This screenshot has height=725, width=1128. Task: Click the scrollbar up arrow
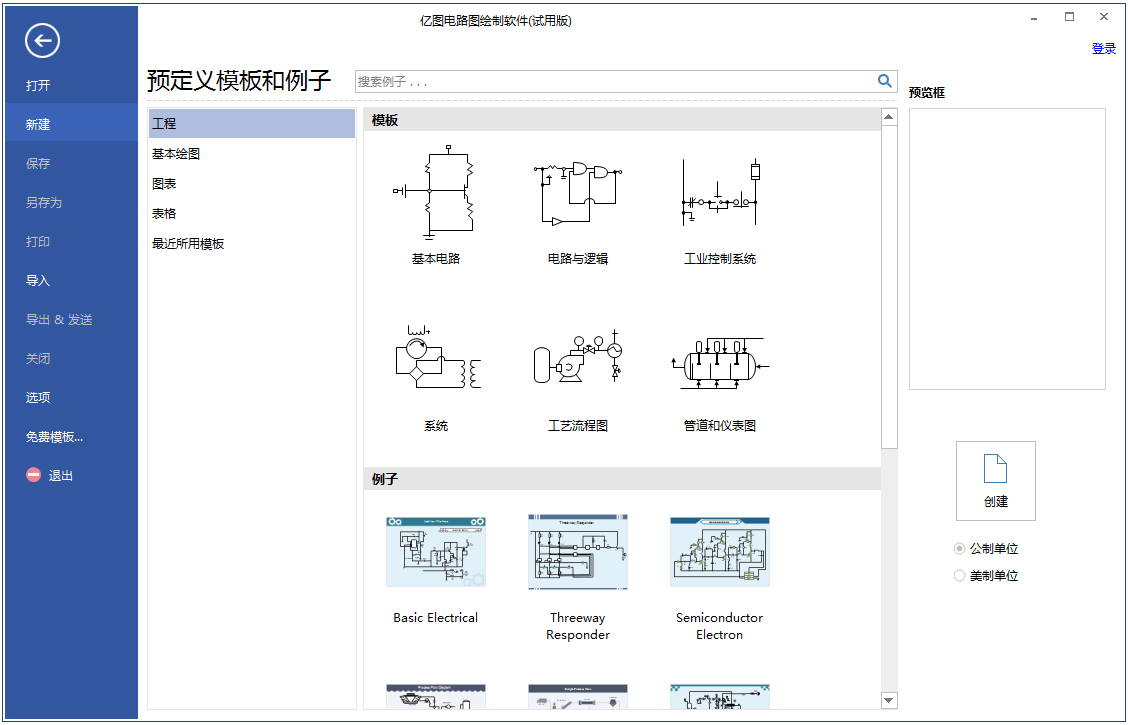pyautogui.click(x=889, y=117)
